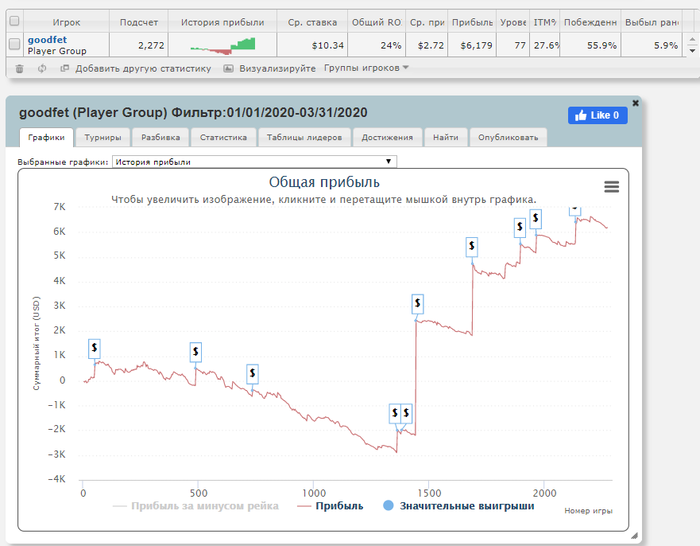Click the right $ marker of the pair near -2K
700x546 pixels.
[x=406, y=413]
